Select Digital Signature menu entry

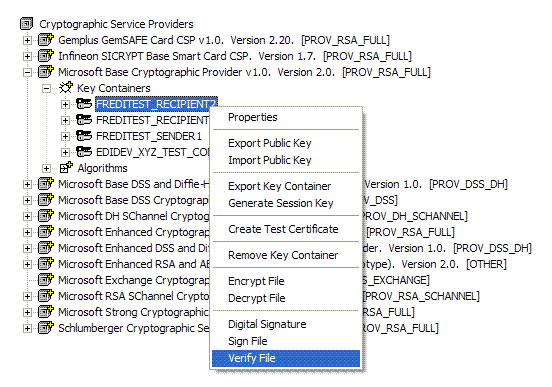pyautogui.click(x=286, y=324)
